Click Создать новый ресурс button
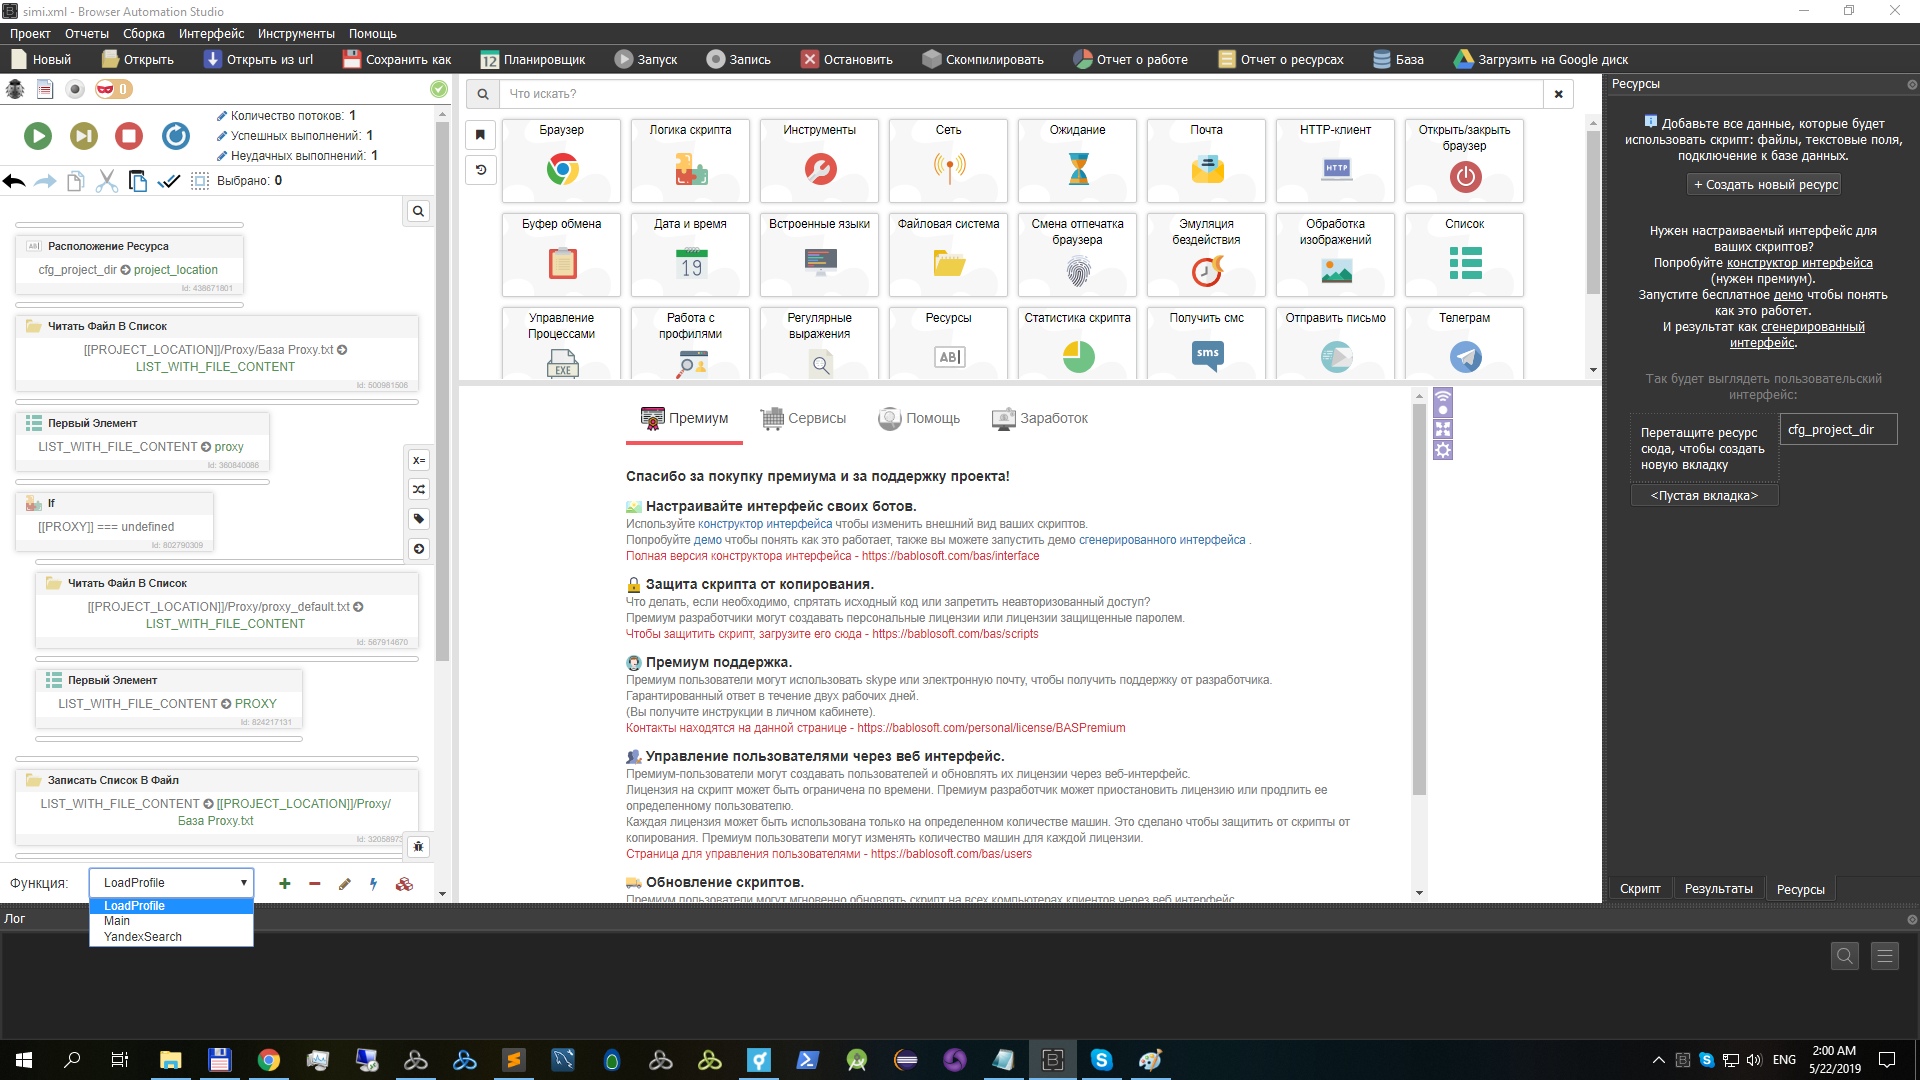The width and height of the screenshot is (1920, 1080). (x=1765, y=184)
